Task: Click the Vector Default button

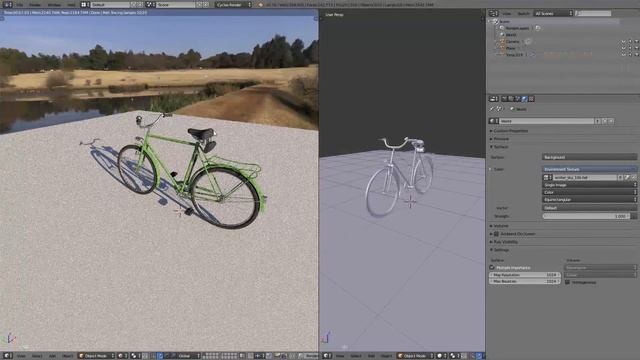Action: pyautogui.click(x=590, y=208)
